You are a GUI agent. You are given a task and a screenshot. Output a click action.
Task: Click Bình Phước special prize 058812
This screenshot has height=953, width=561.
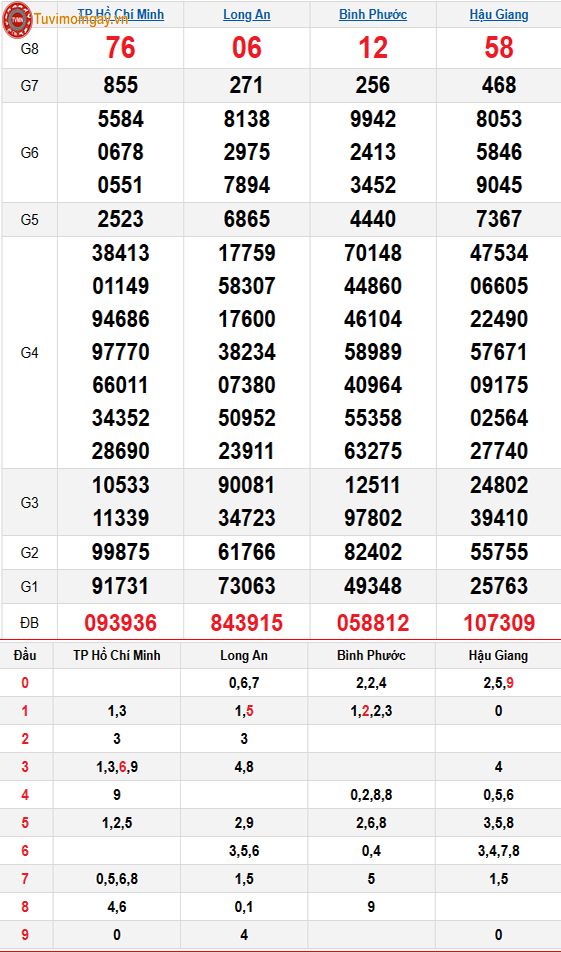[x=373, y=622]
